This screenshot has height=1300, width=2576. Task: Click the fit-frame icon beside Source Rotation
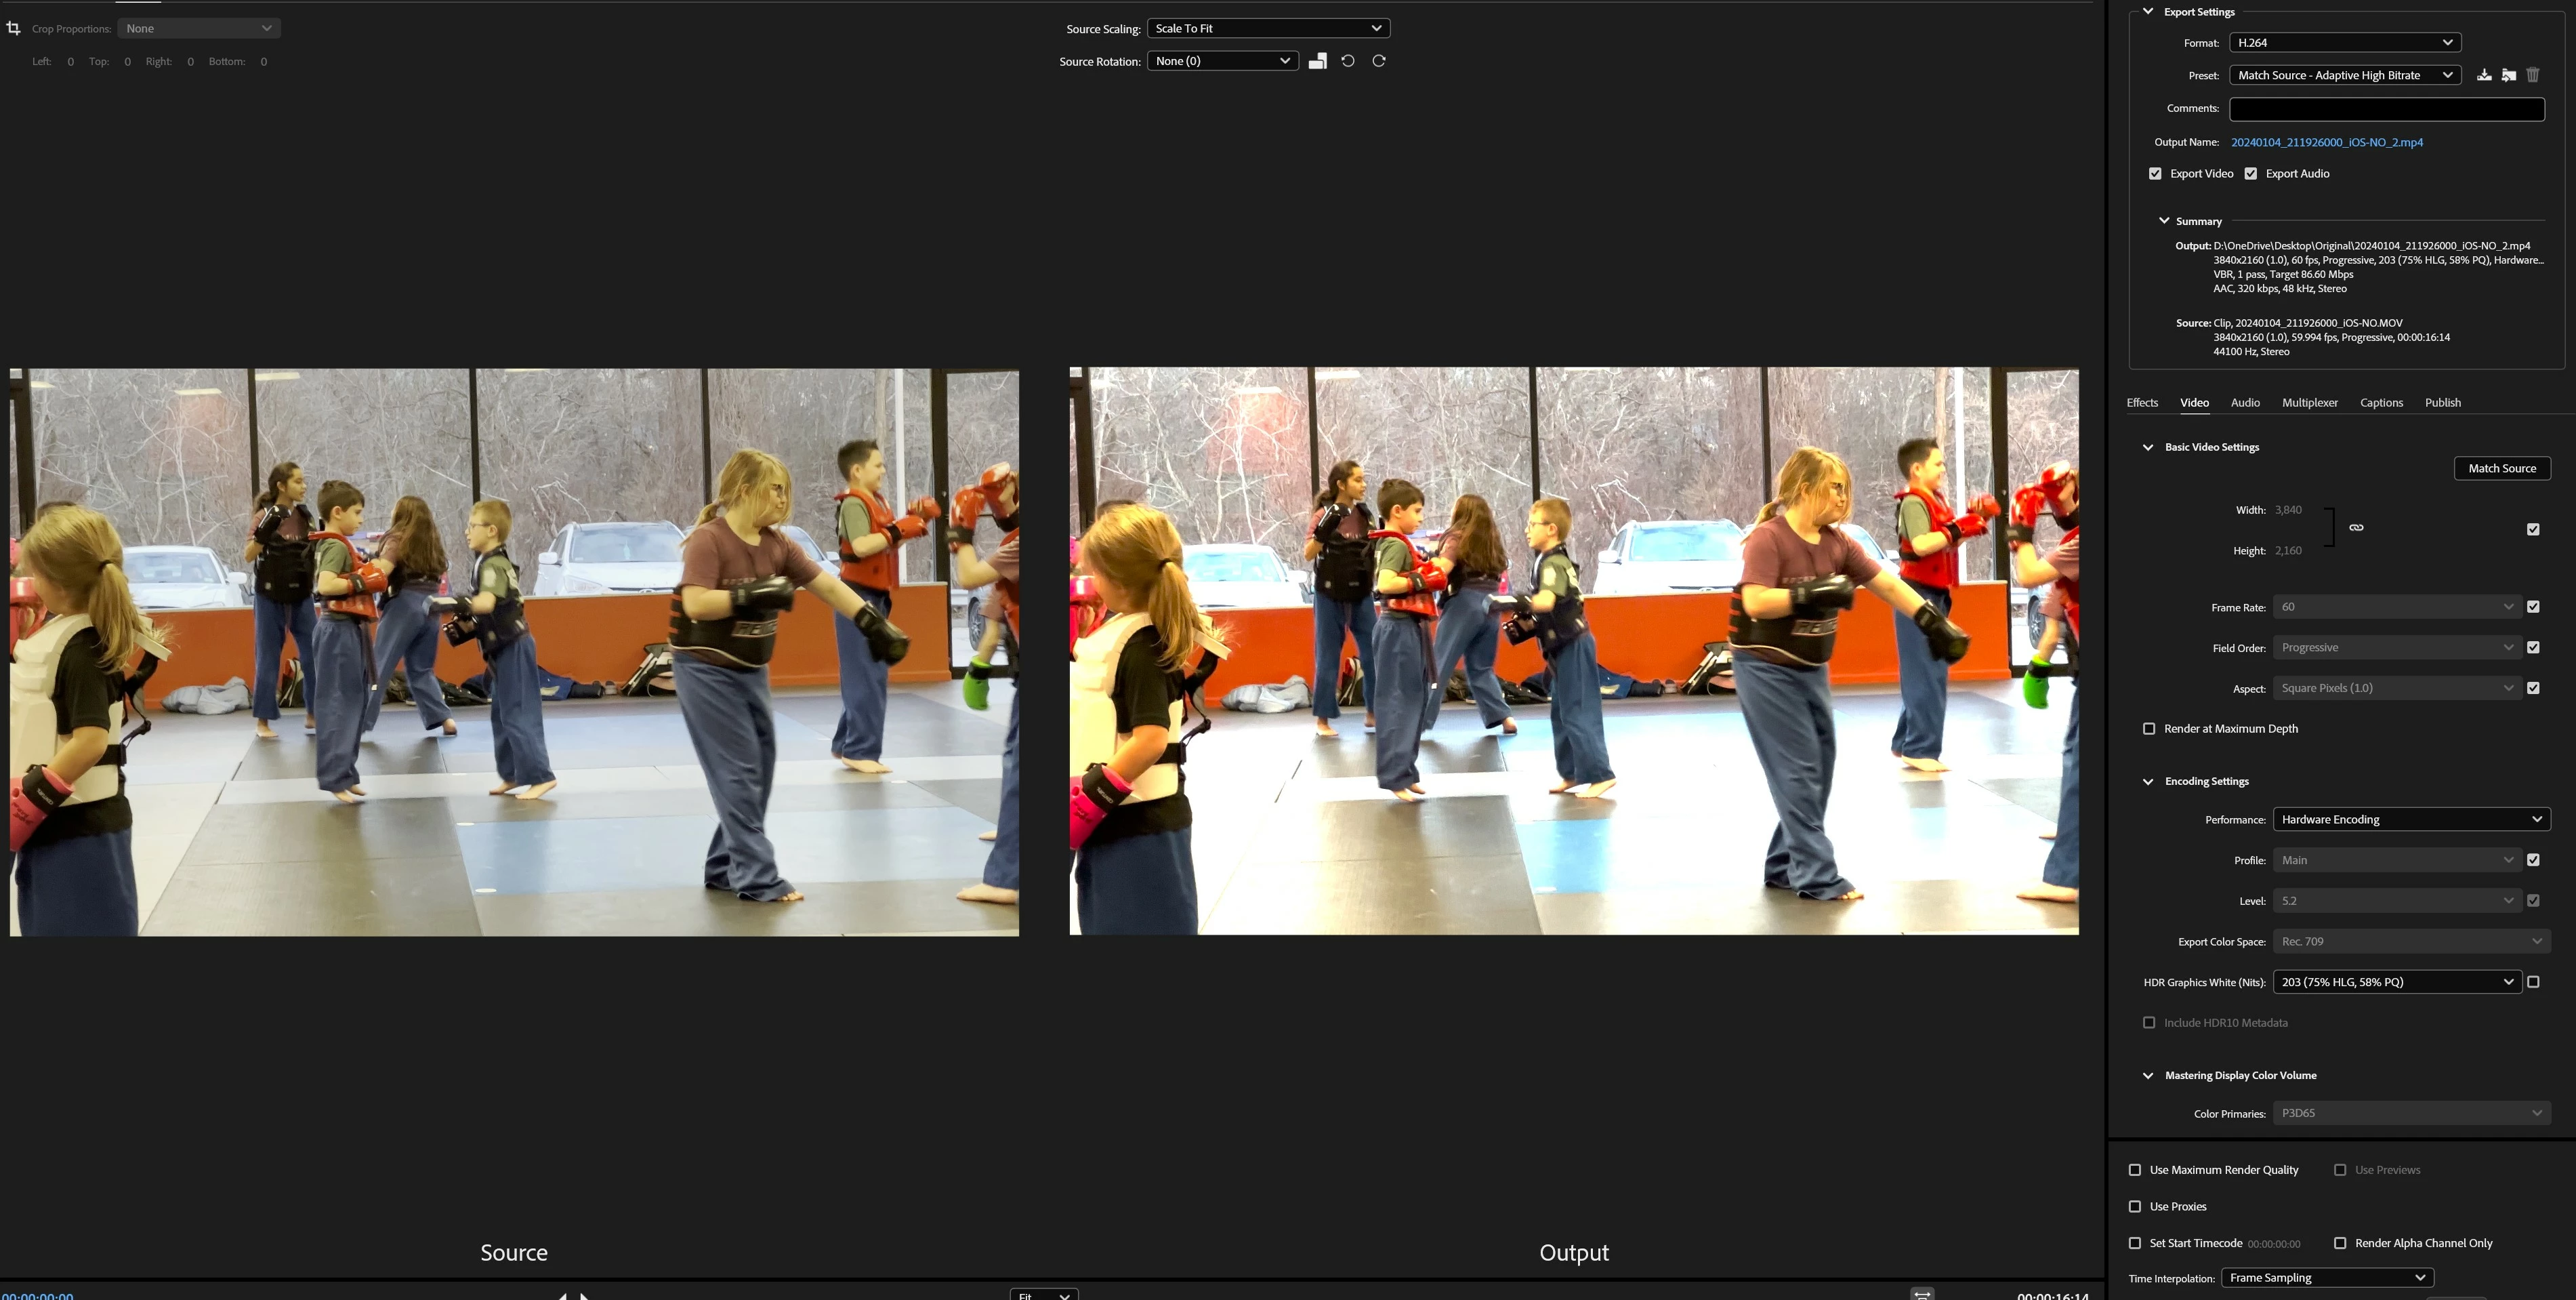[x=1317, y=61]
